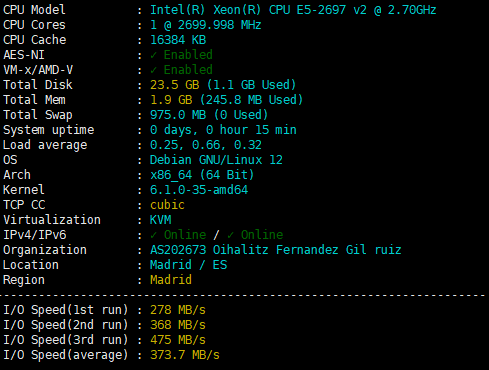Screen dimensions: 489x370
Task: Select organization 'AS202673 Oihalitz Fernandez Gil ruiz'
Action: 275,250
